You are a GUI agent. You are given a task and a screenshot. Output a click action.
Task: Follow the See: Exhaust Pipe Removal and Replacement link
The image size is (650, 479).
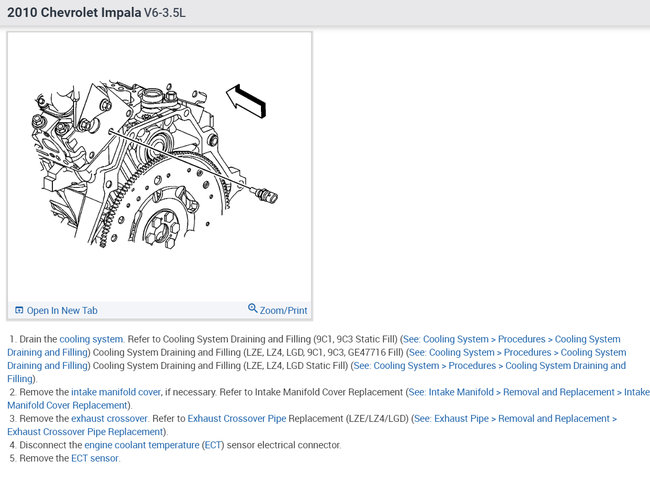pyautogui.click(x=515, y=419)
